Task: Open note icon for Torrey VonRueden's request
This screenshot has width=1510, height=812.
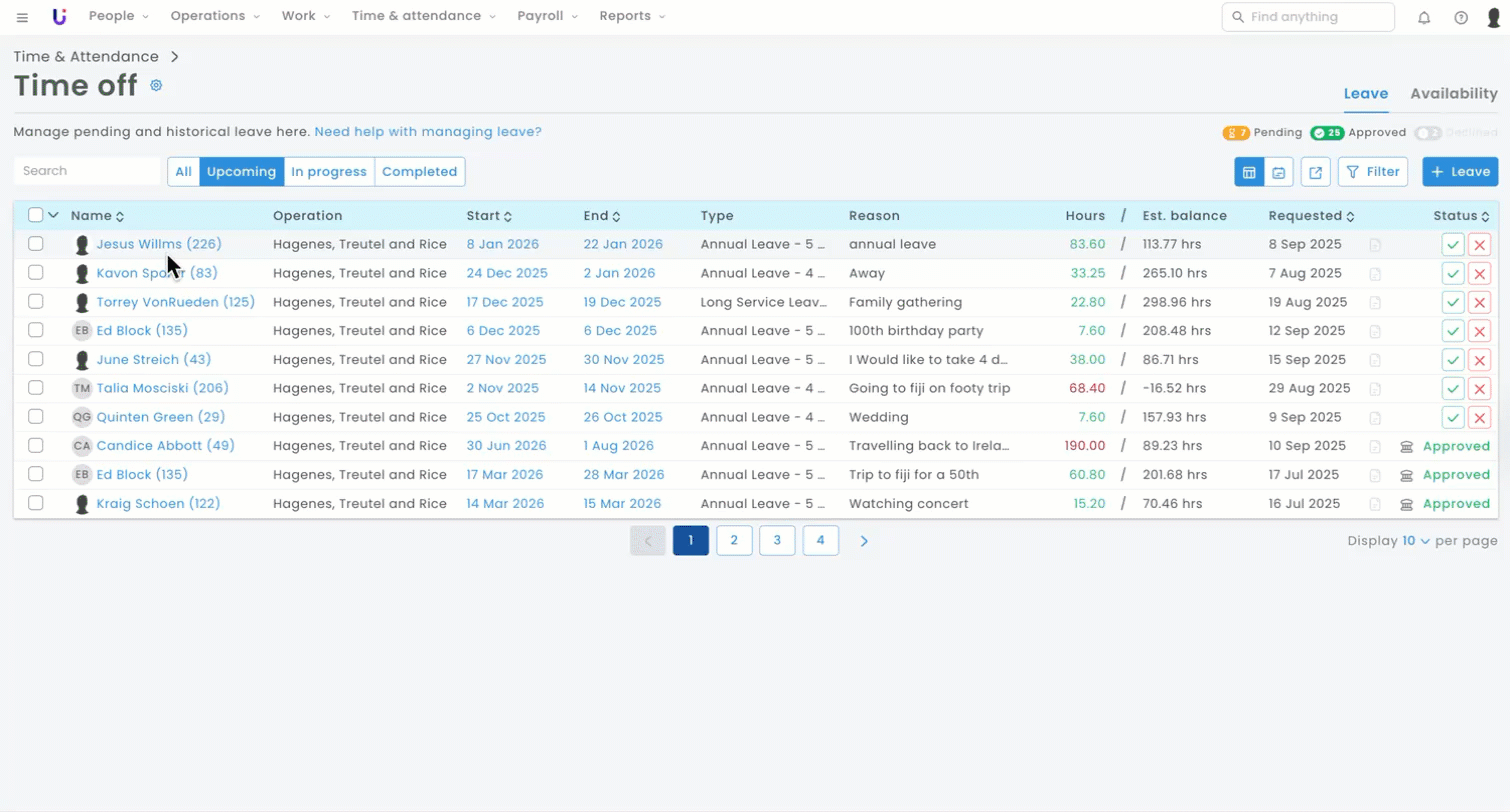Action: [x=1376, y=302]
